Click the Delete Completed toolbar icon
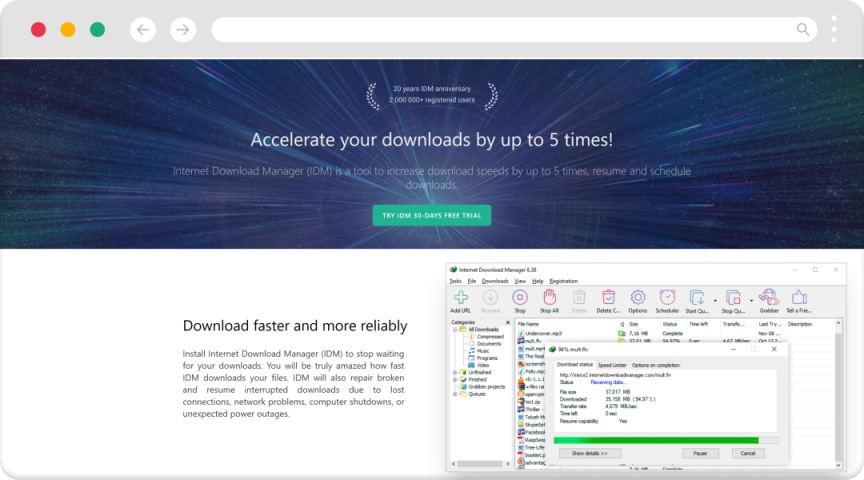This screenshot has width=864, height=480. [608, 301]
